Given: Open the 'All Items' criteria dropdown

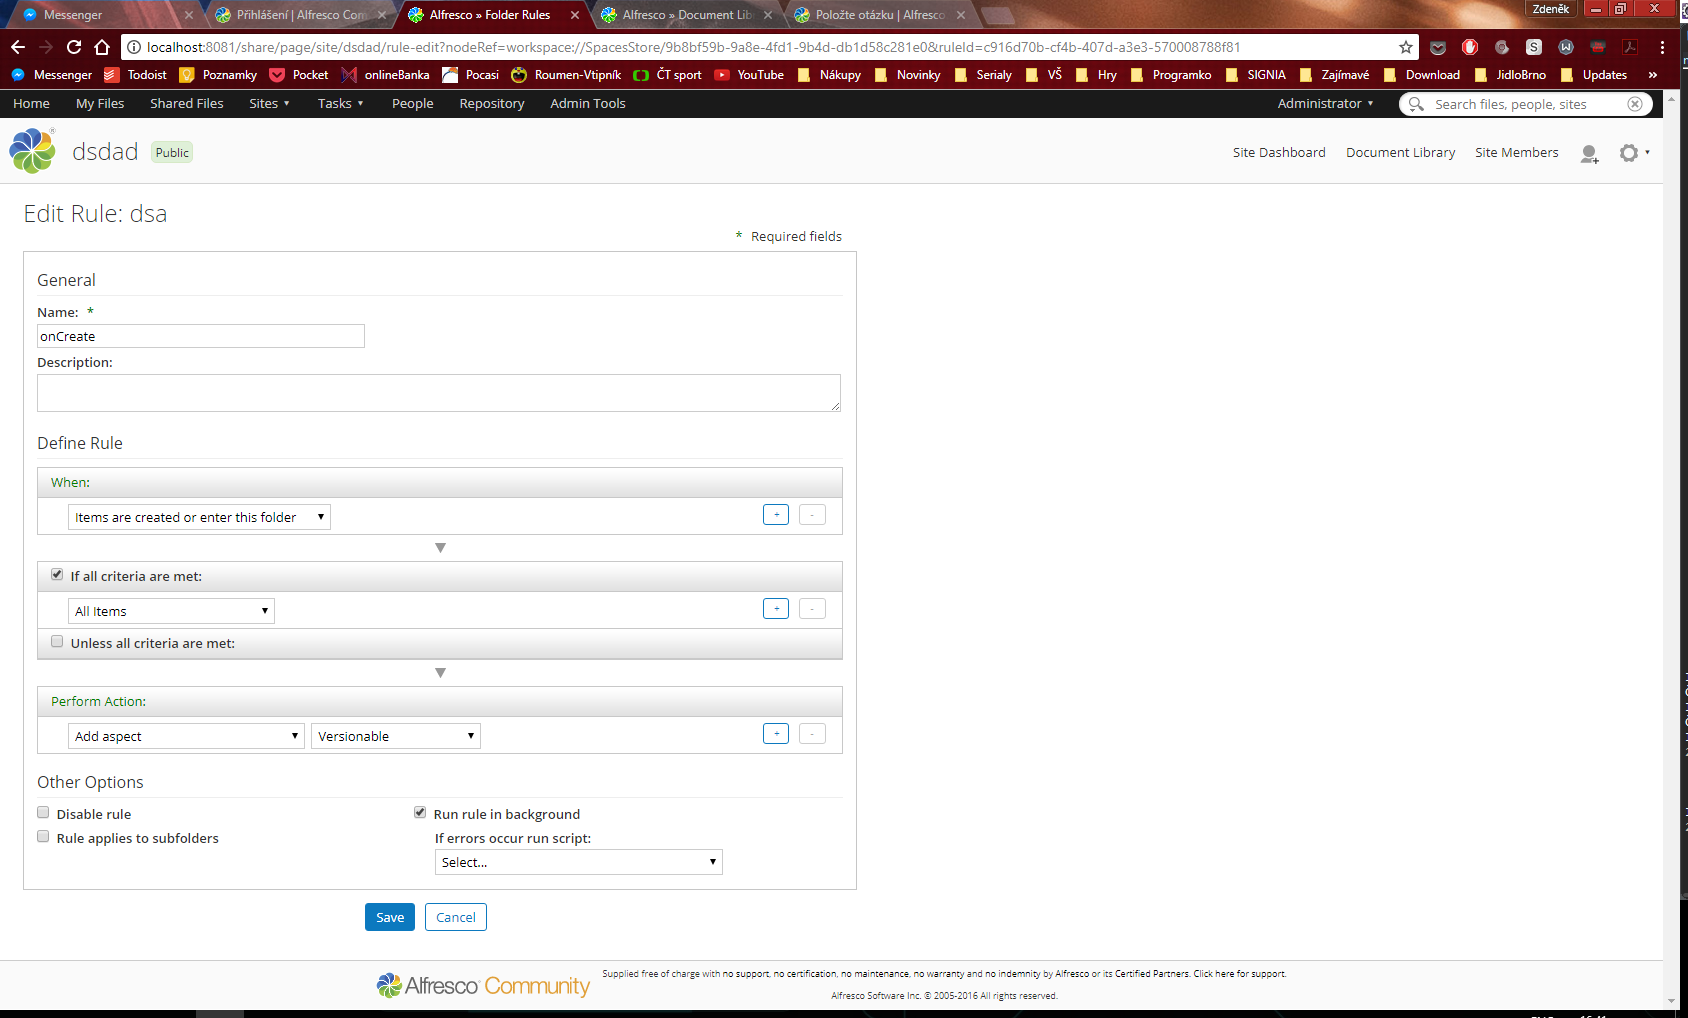Looking at the screenshot, I should (x=171, y=611).
